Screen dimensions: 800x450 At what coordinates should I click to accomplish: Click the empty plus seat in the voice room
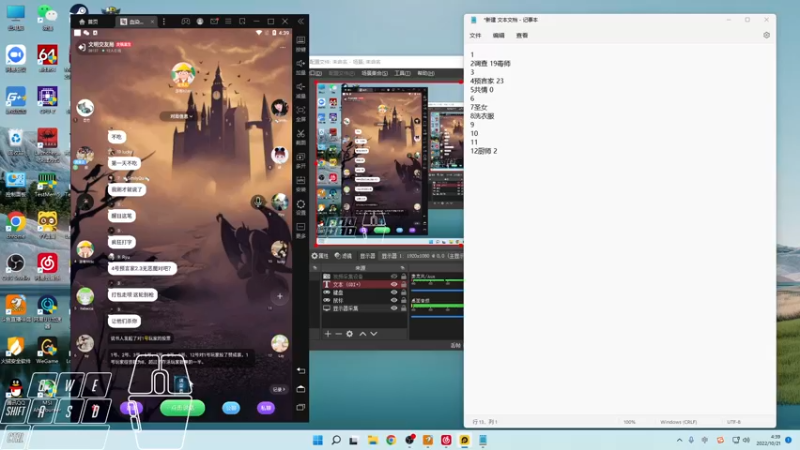pos(280,296)
